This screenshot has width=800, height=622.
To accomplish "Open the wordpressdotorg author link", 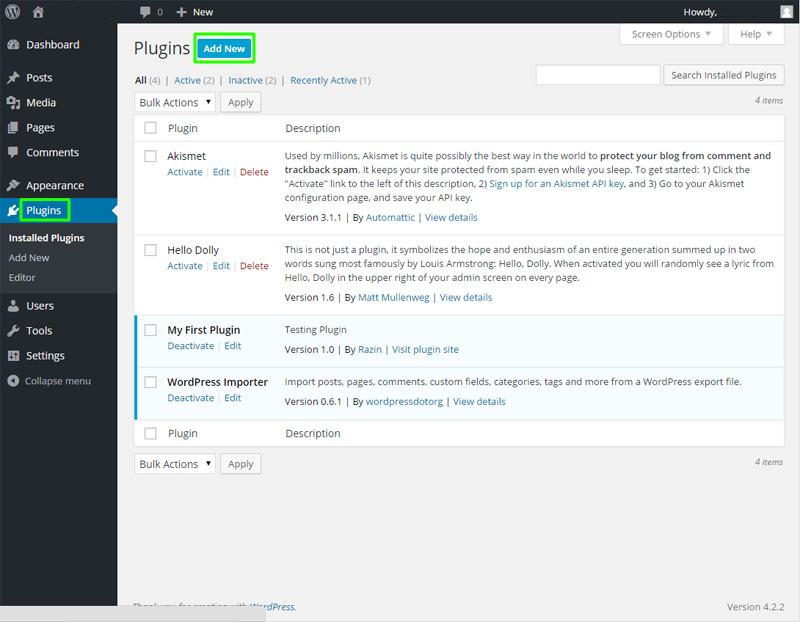I will pos(404,402).
